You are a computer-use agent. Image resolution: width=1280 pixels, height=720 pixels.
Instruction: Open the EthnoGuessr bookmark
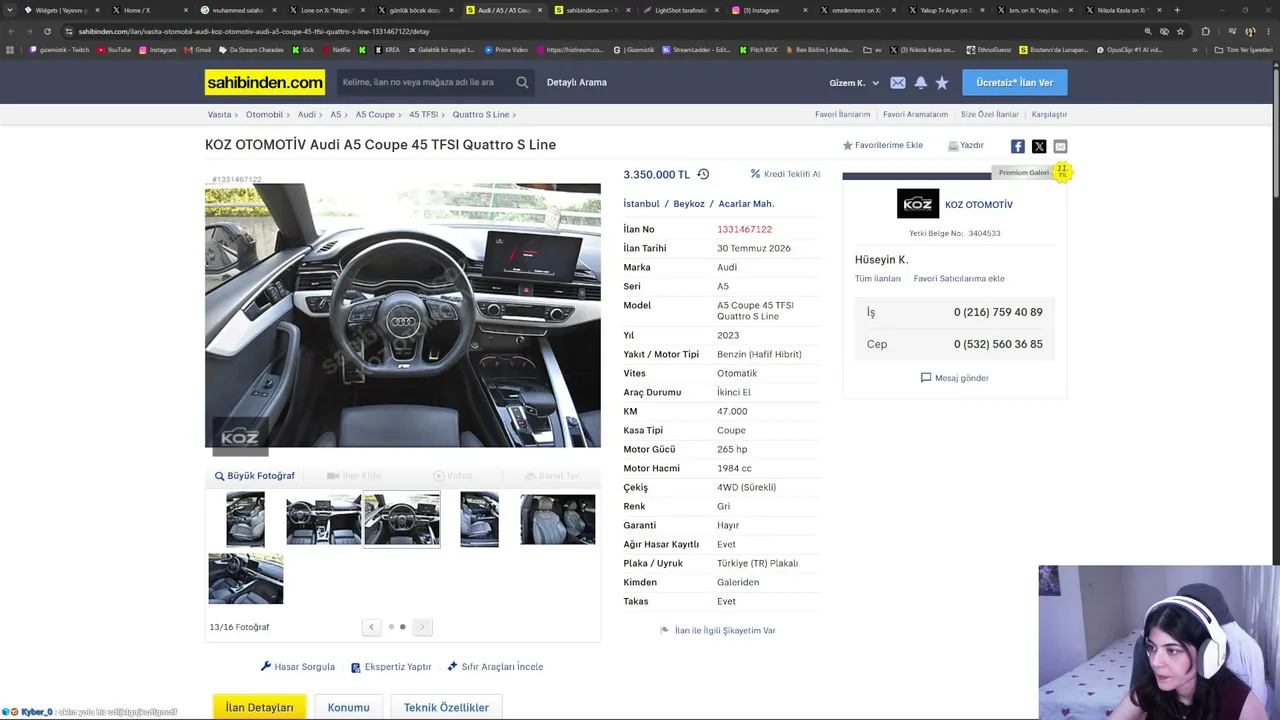[988, 50]
